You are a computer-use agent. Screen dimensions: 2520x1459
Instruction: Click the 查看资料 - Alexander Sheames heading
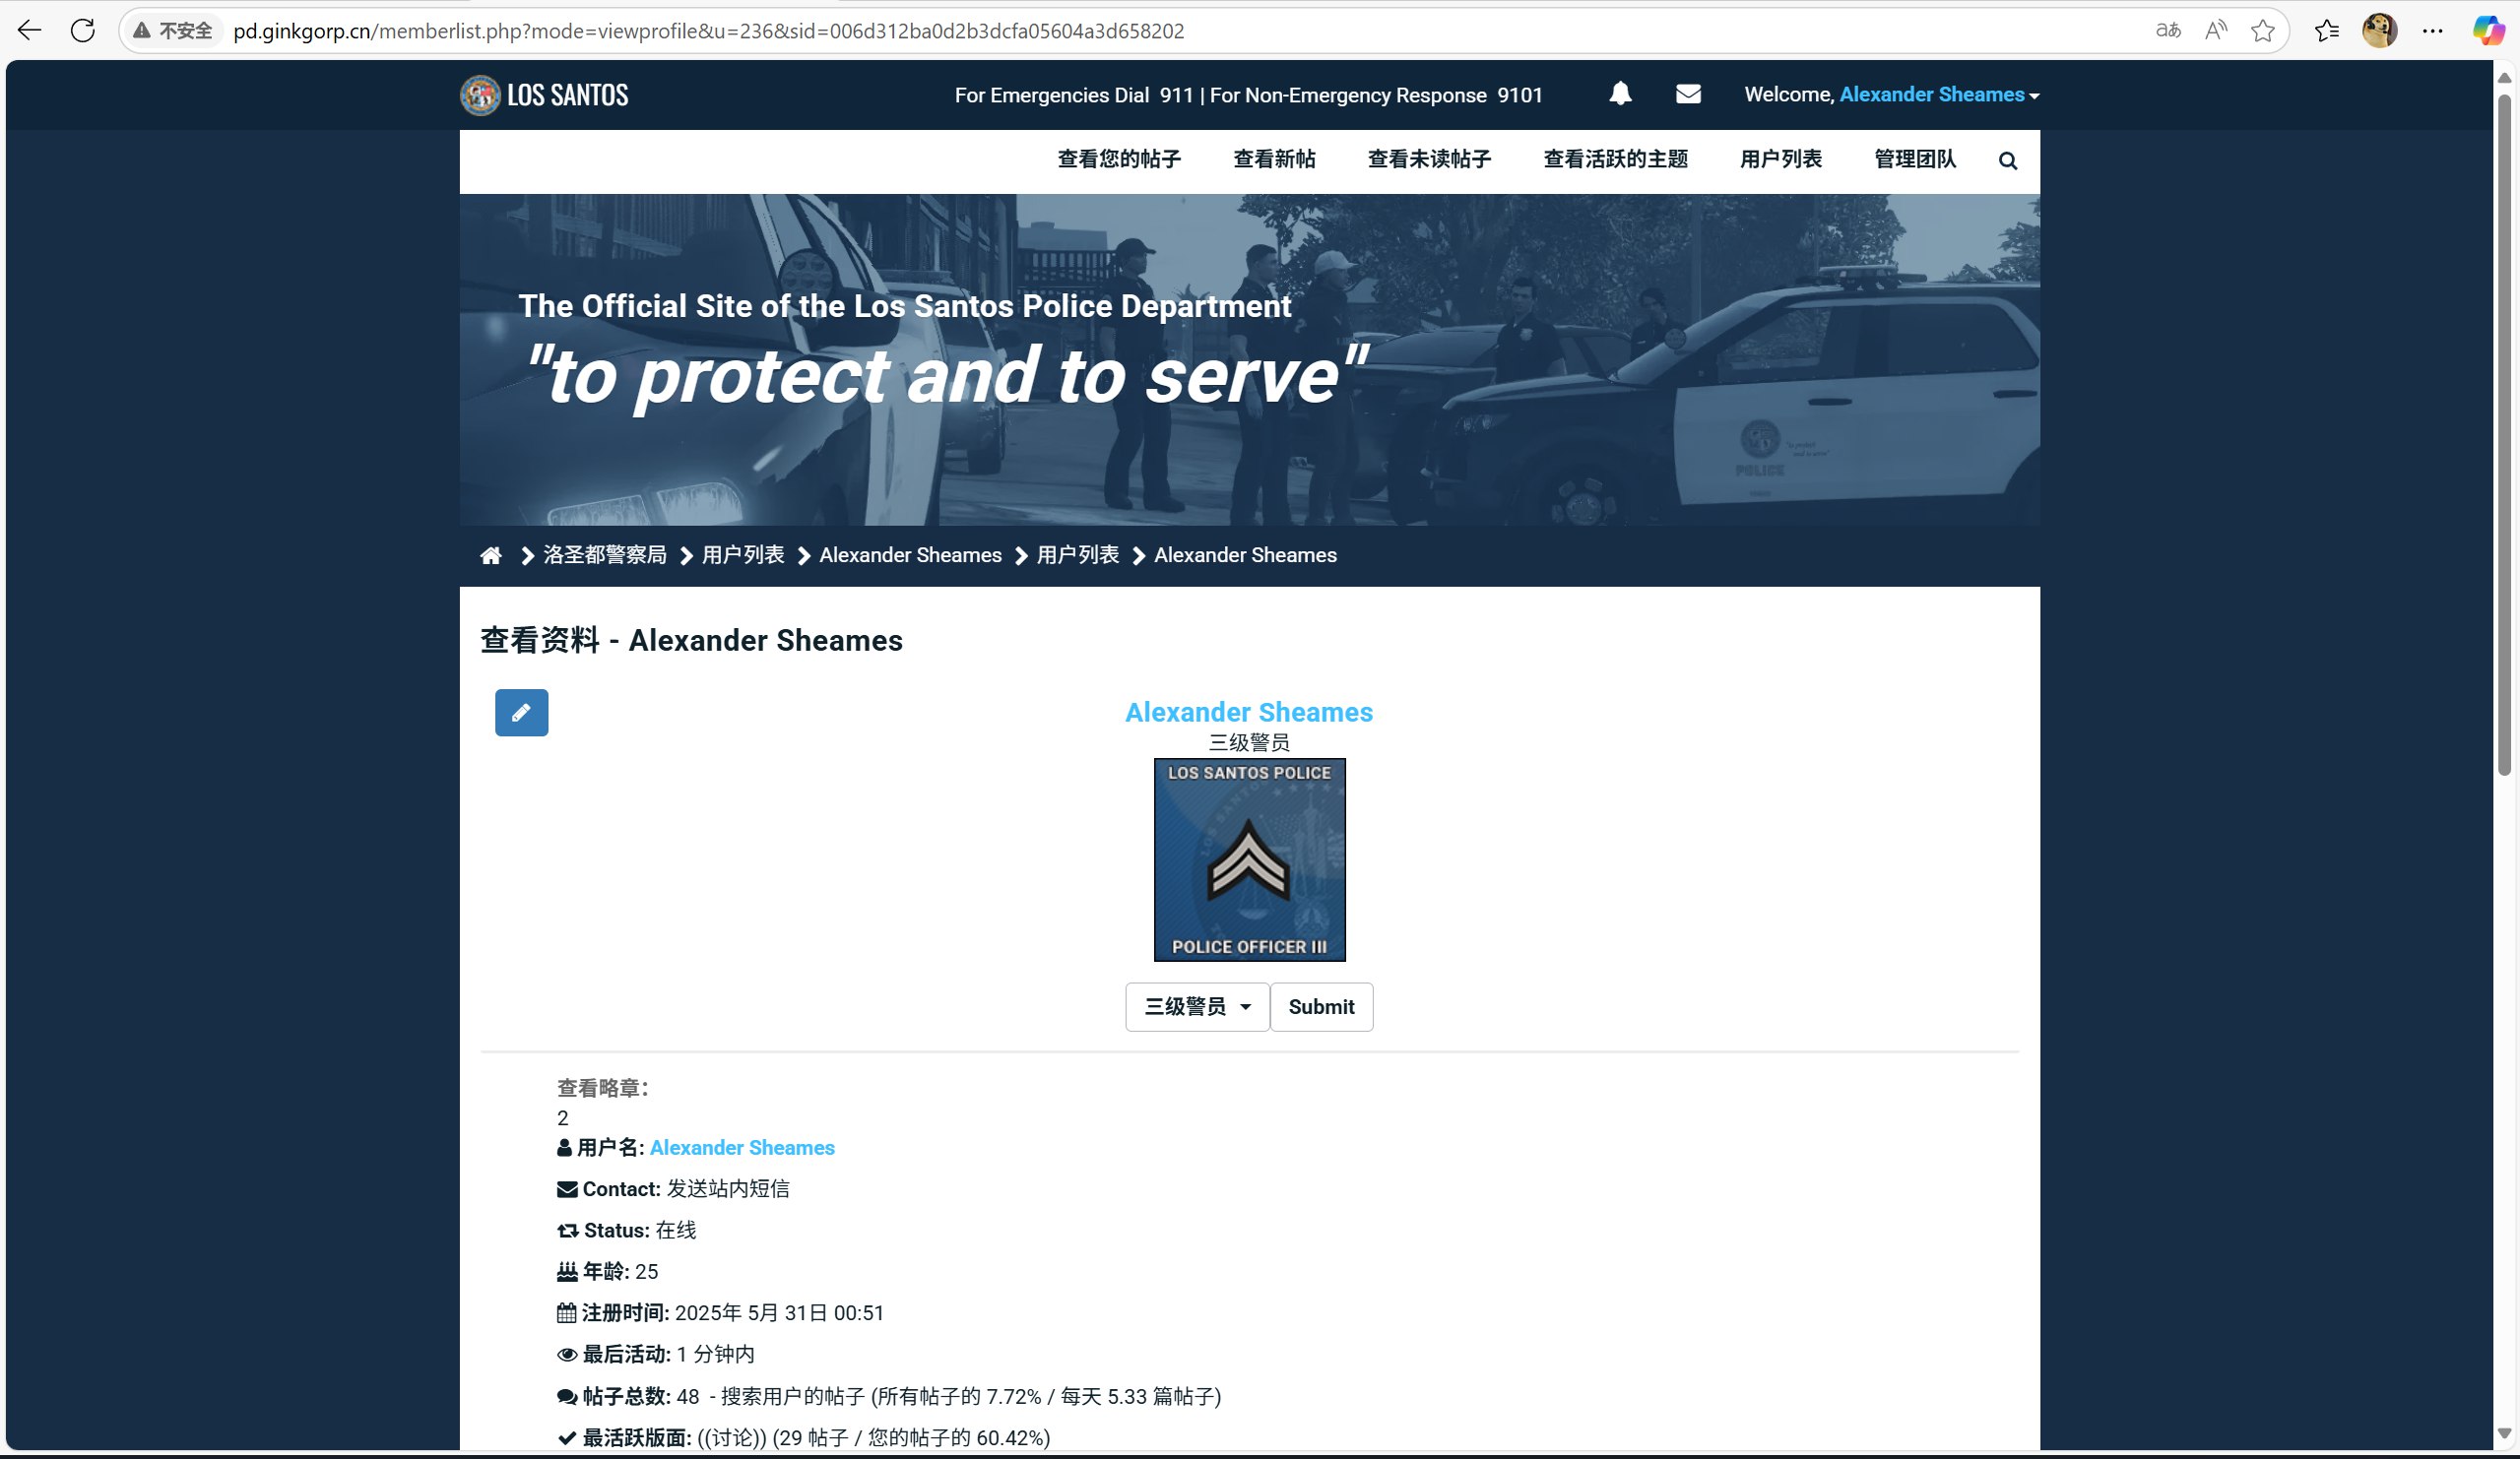[x=691, y=640]
